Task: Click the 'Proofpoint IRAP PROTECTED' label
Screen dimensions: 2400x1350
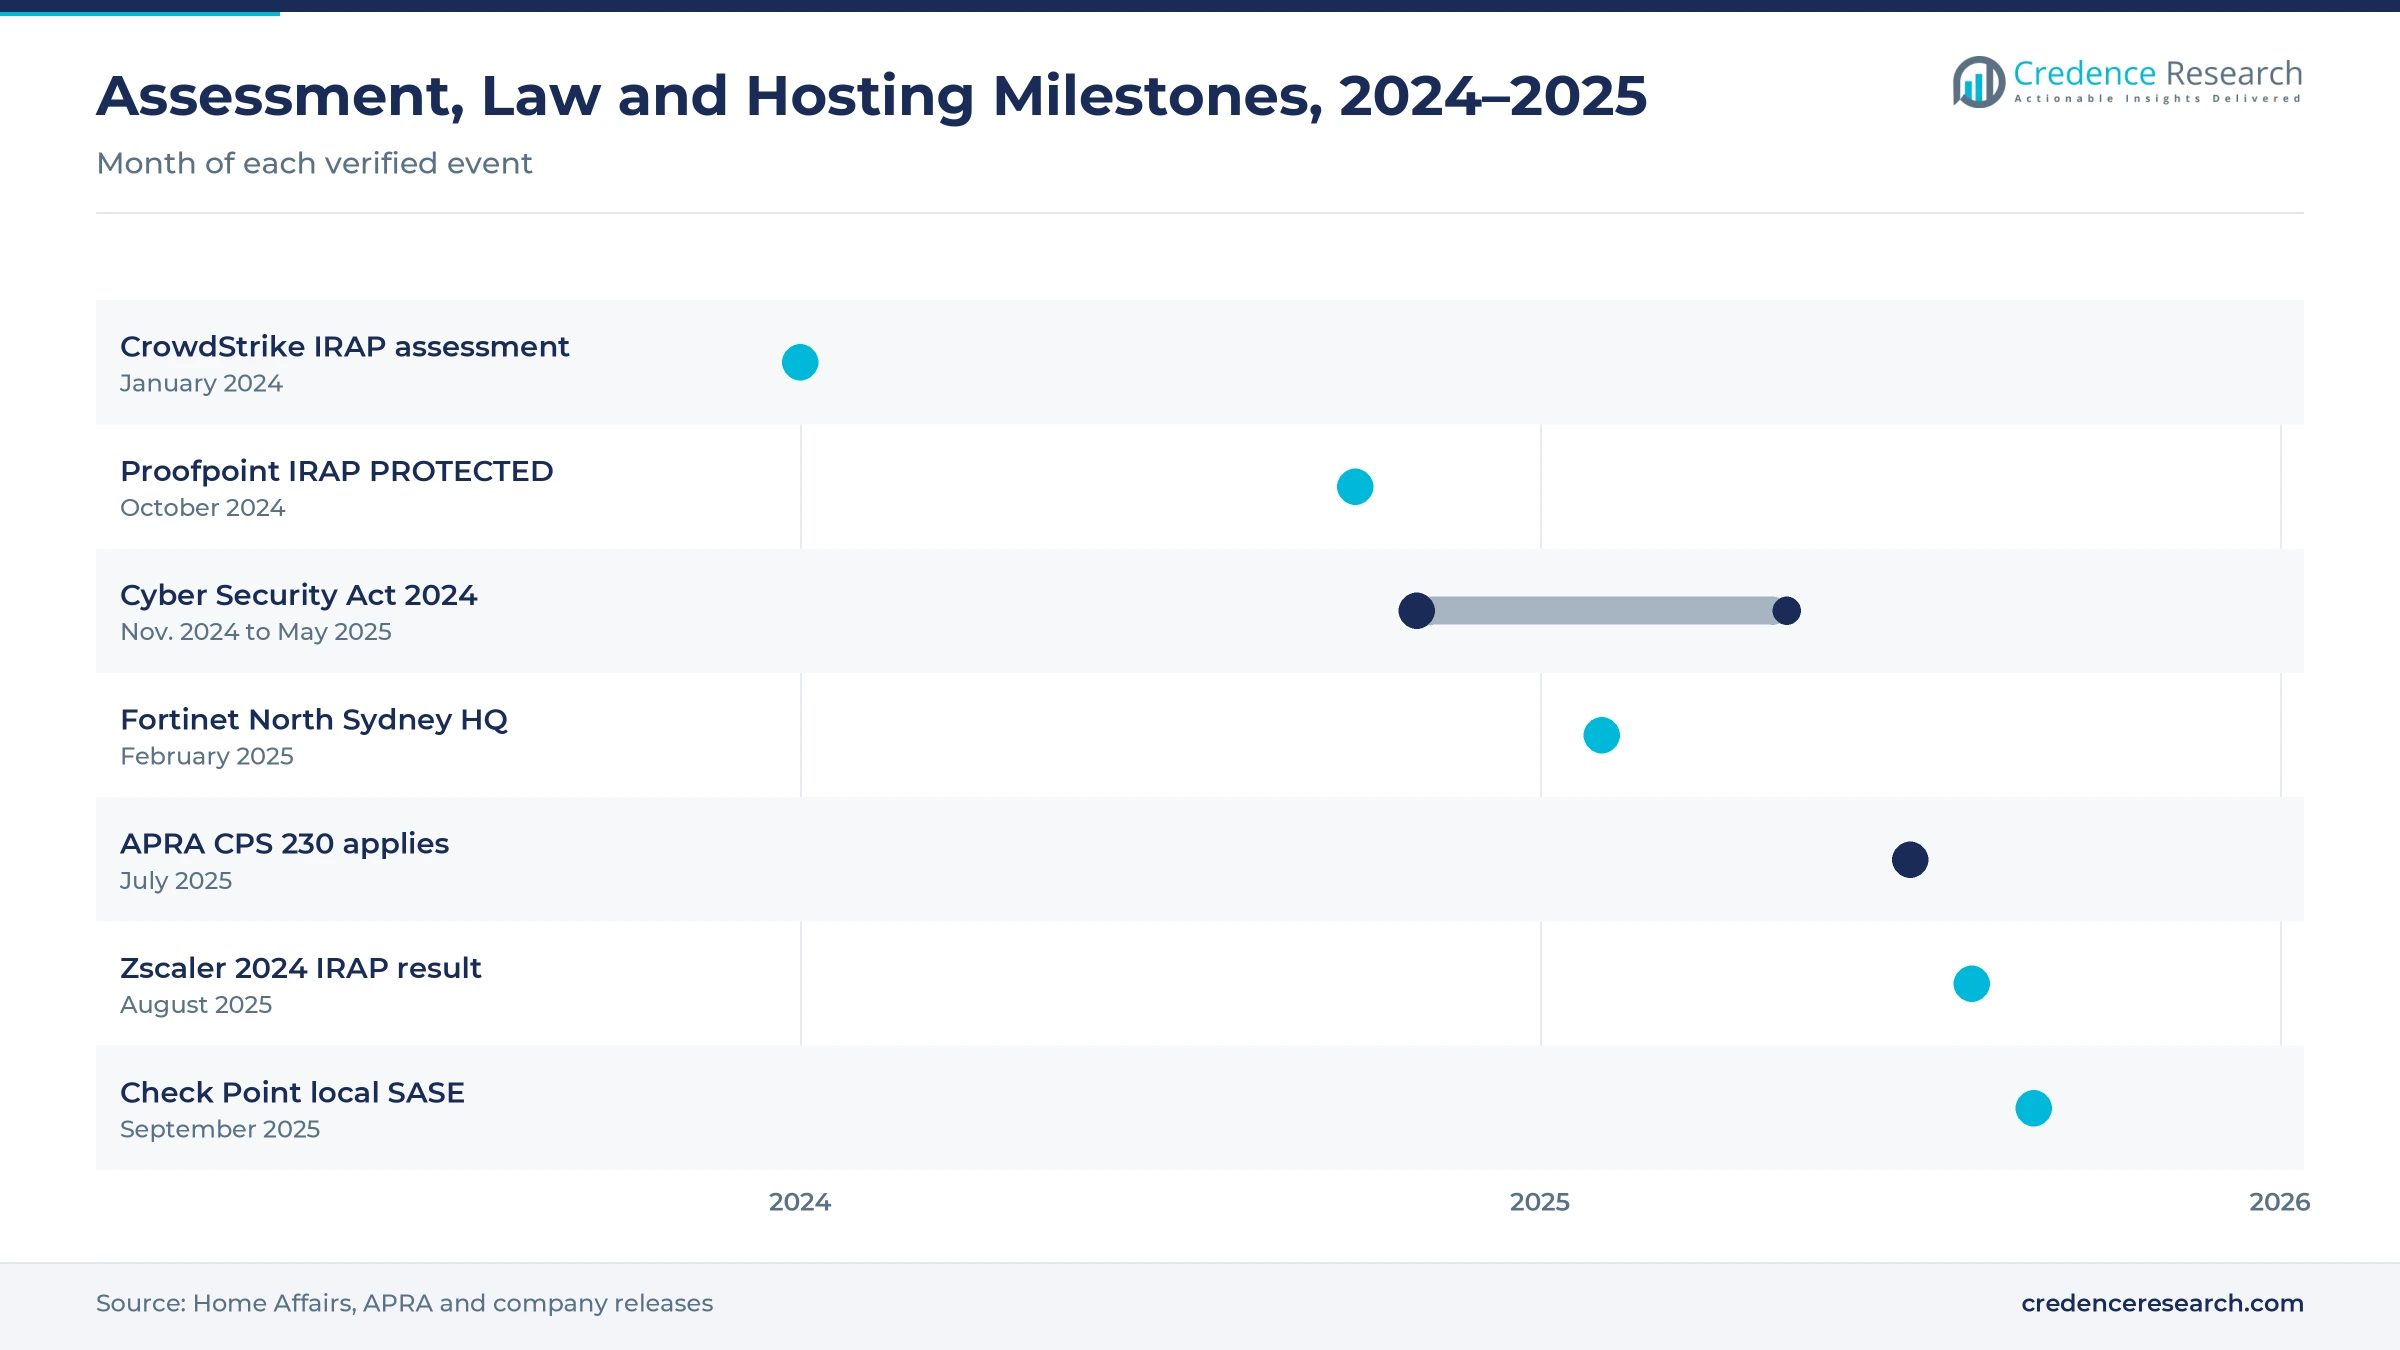Action: (x=336, y=471)
